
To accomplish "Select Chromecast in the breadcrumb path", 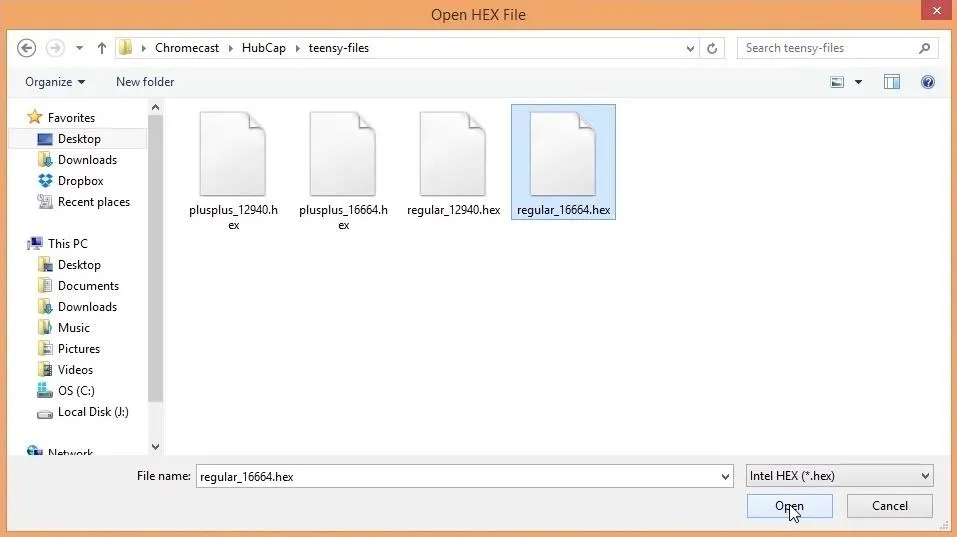I will coord(187,48).
